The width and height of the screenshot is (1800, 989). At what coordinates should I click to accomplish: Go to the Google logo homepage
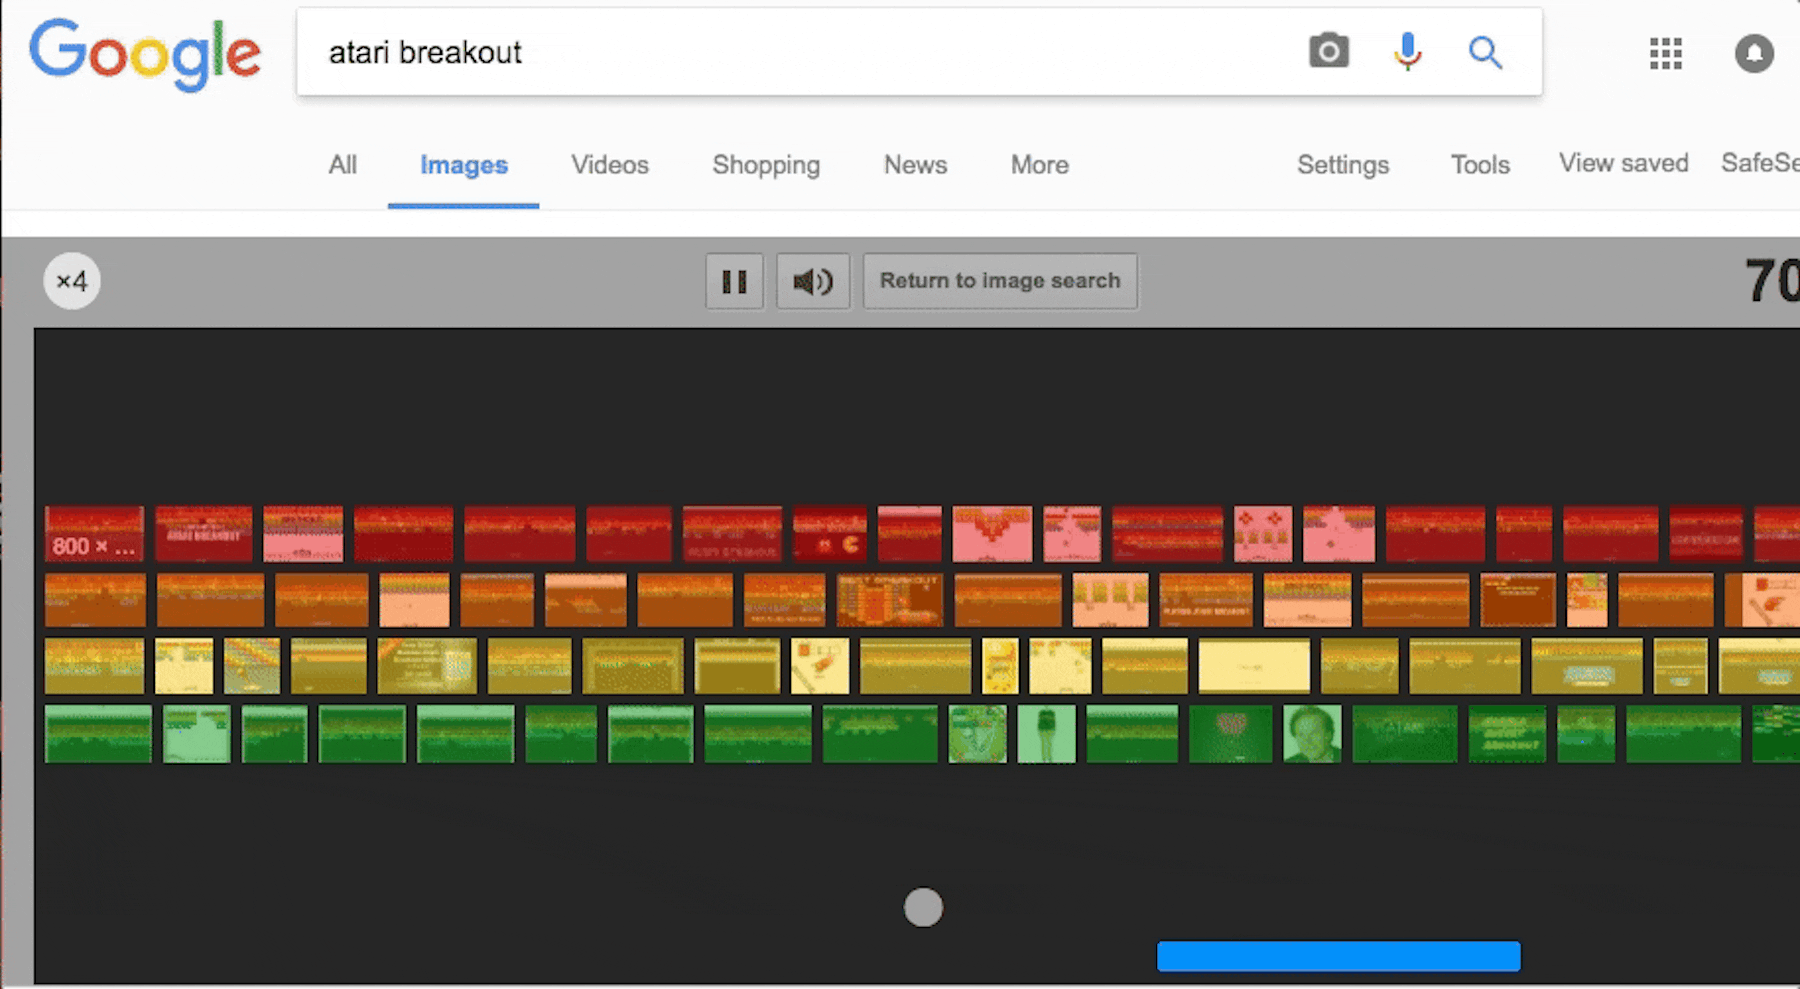[145, 55]
